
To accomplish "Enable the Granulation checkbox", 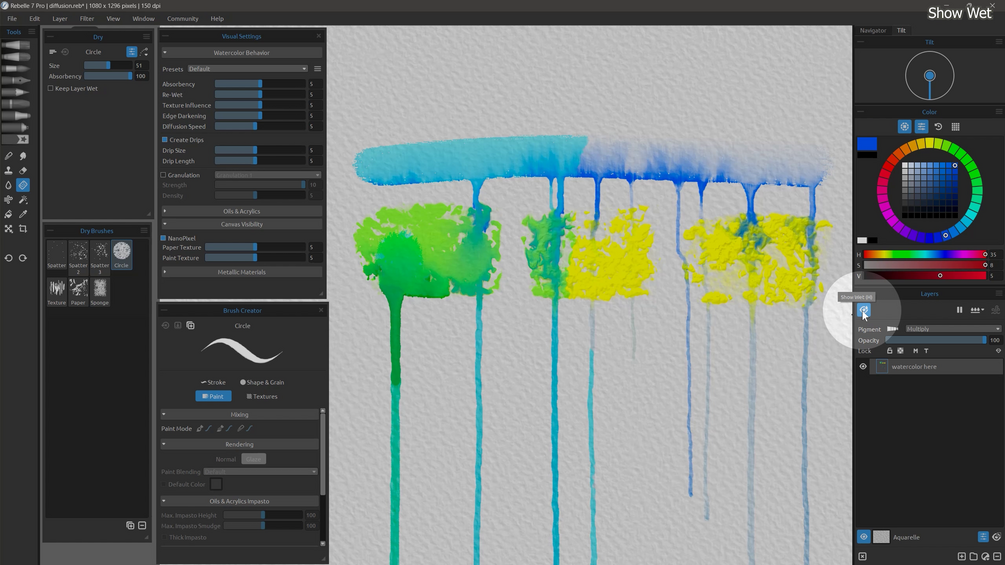I will coord(163,175).
